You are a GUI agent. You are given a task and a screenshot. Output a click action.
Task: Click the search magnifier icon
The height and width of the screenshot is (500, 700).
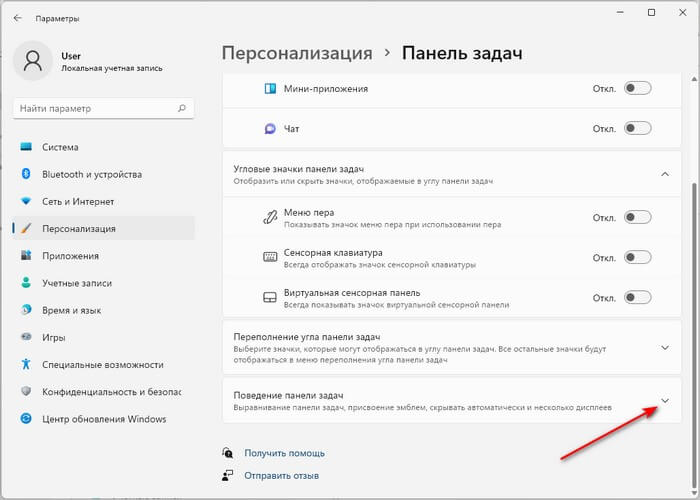[x=183, y=108]
